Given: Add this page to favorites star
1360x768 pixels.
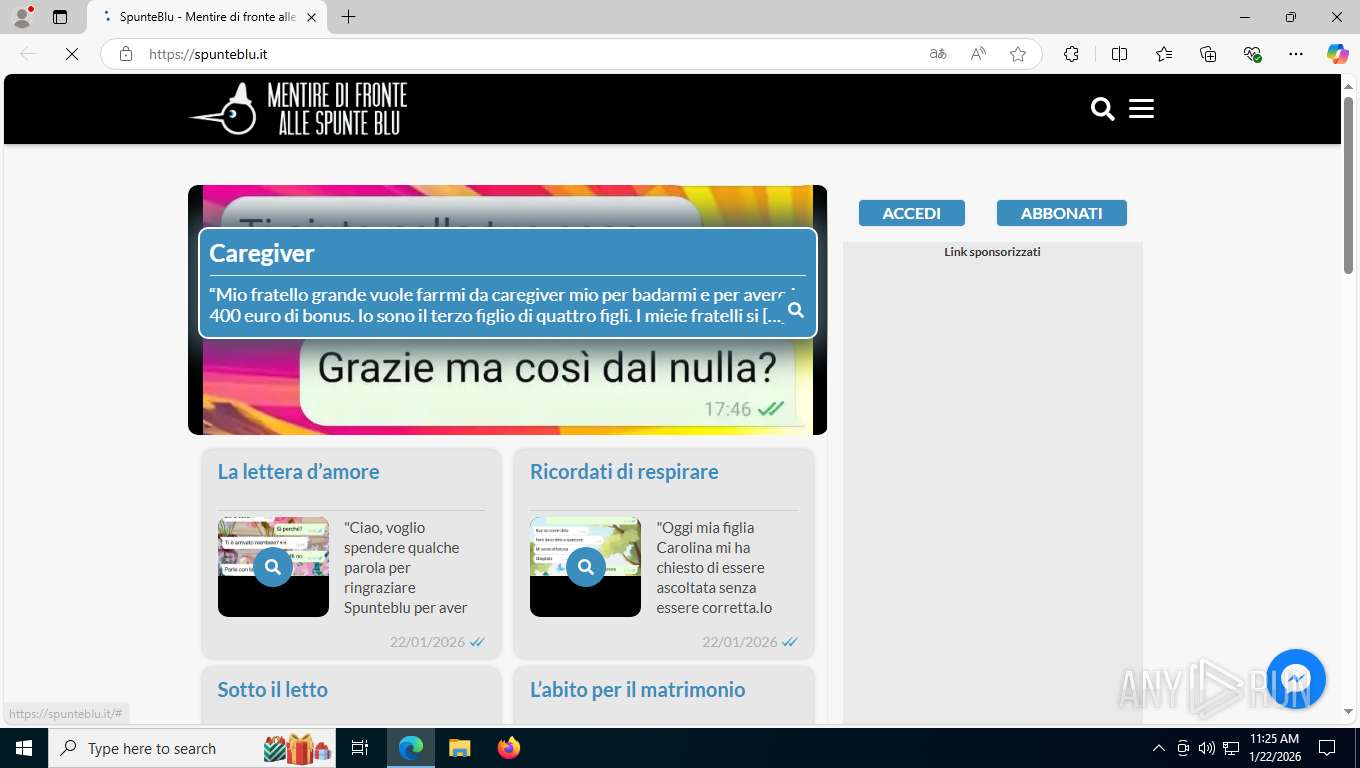Looking at the screenshot, I should pos(1018,54).
